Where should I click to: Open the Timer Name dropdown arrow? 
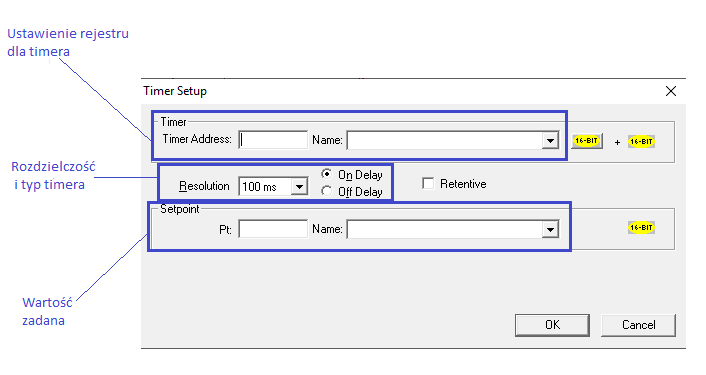[550, 140]
